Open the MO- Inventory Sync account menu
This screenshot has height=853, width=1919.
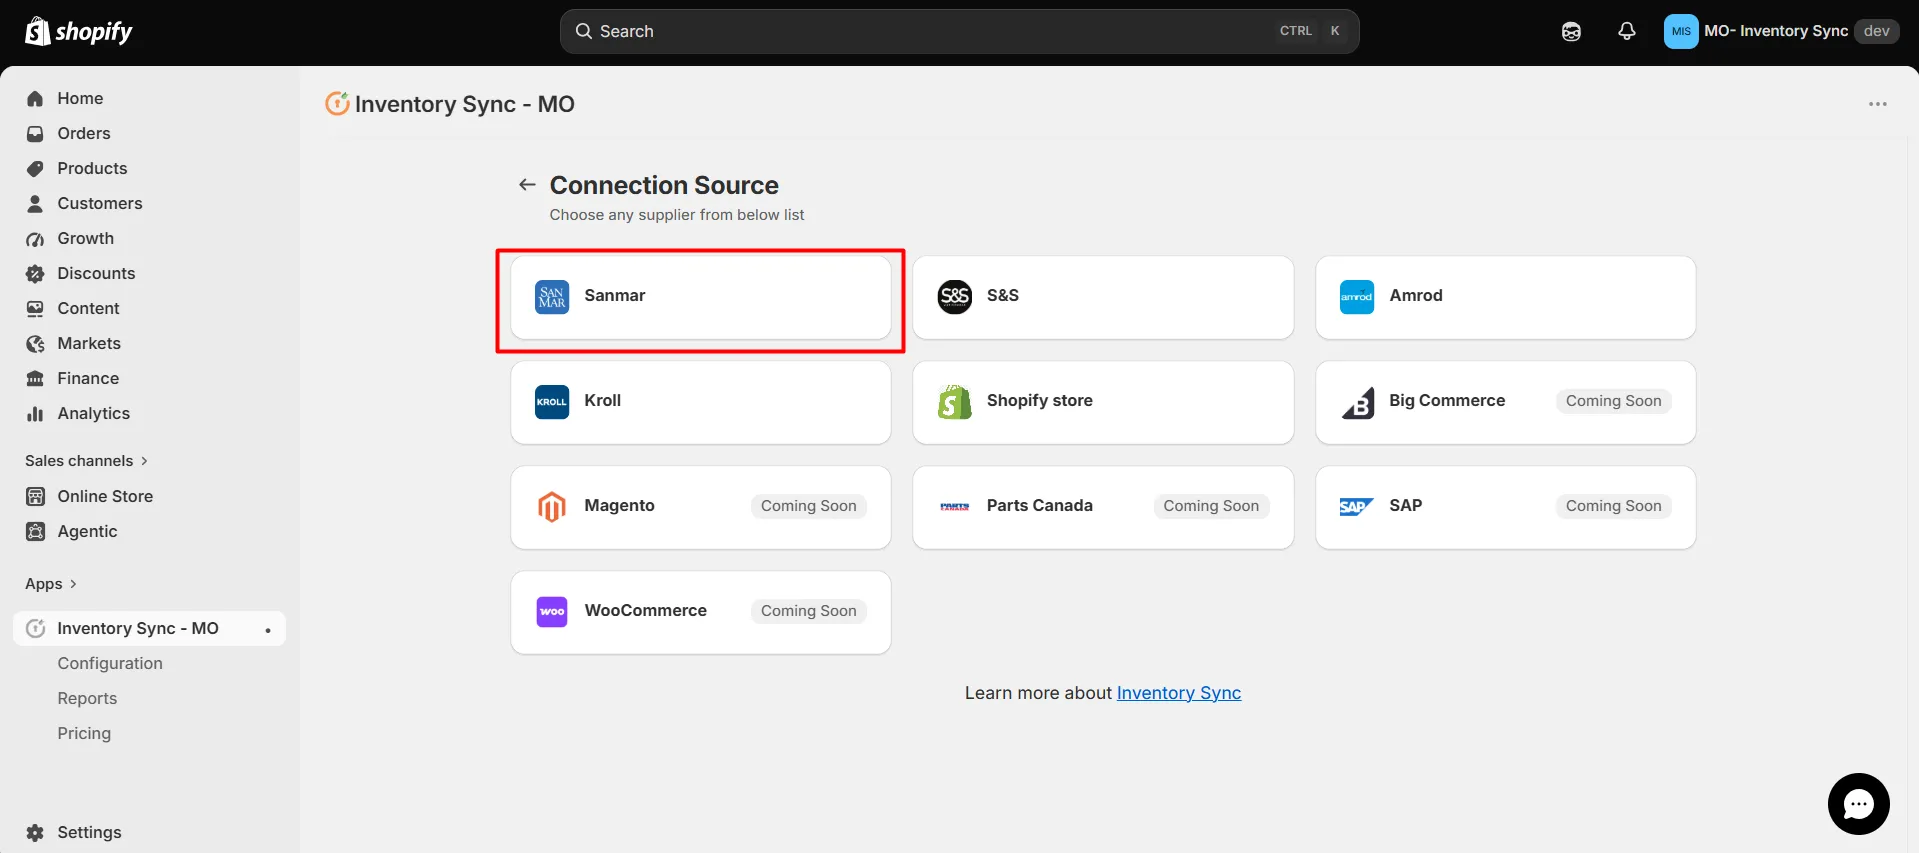[x=1781, y=31]
